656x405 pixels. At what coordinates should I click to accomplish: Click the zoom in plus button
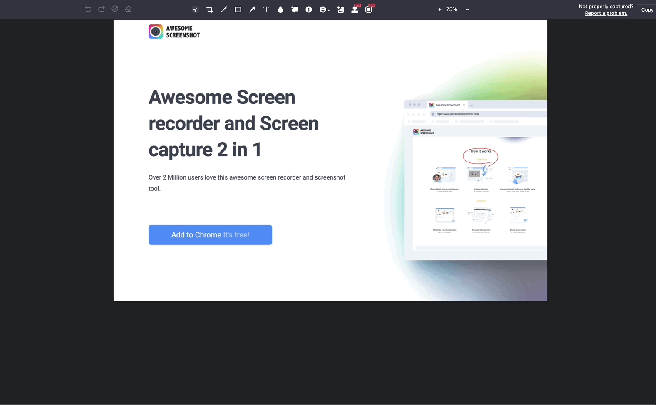coord(440,9)
